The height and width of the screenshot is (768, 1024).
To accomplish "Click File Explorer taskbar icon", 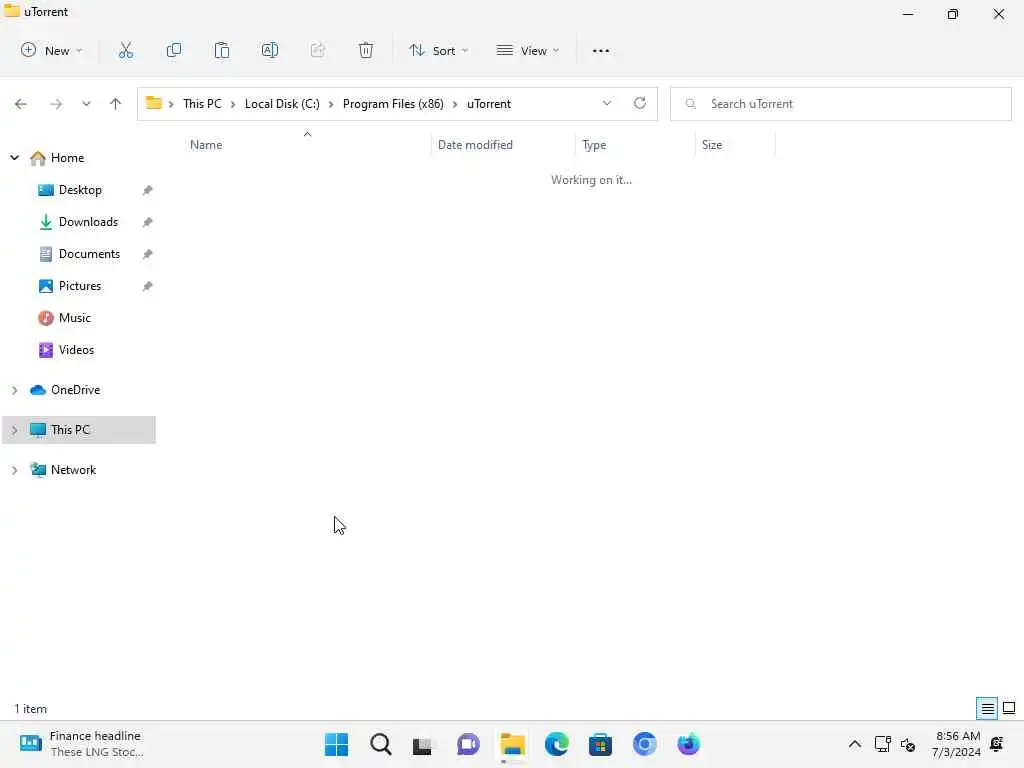I will point(513,744).
